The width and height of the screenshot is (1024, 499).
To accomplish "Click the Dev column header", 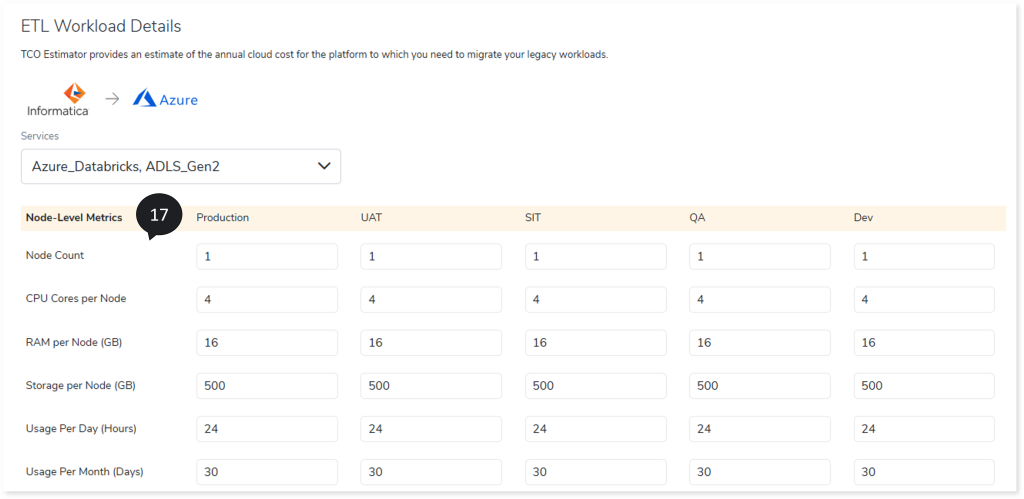I will point(864,218).
